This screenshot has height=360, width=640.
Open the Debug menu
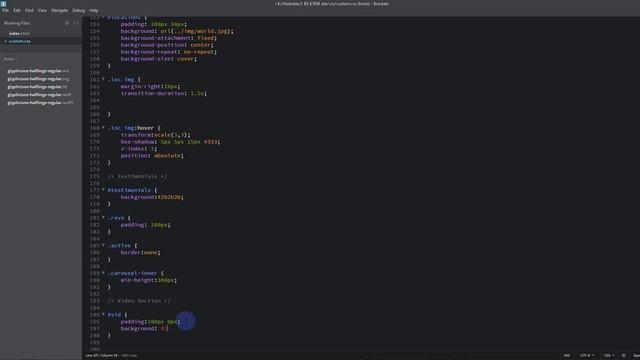tap(78, 10)
